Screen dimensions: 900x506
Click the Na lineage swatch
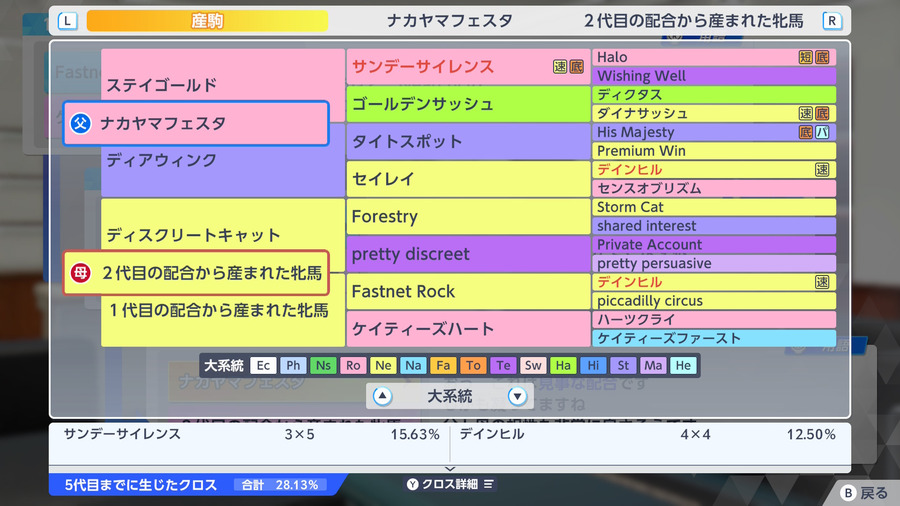tap(413, 365)
